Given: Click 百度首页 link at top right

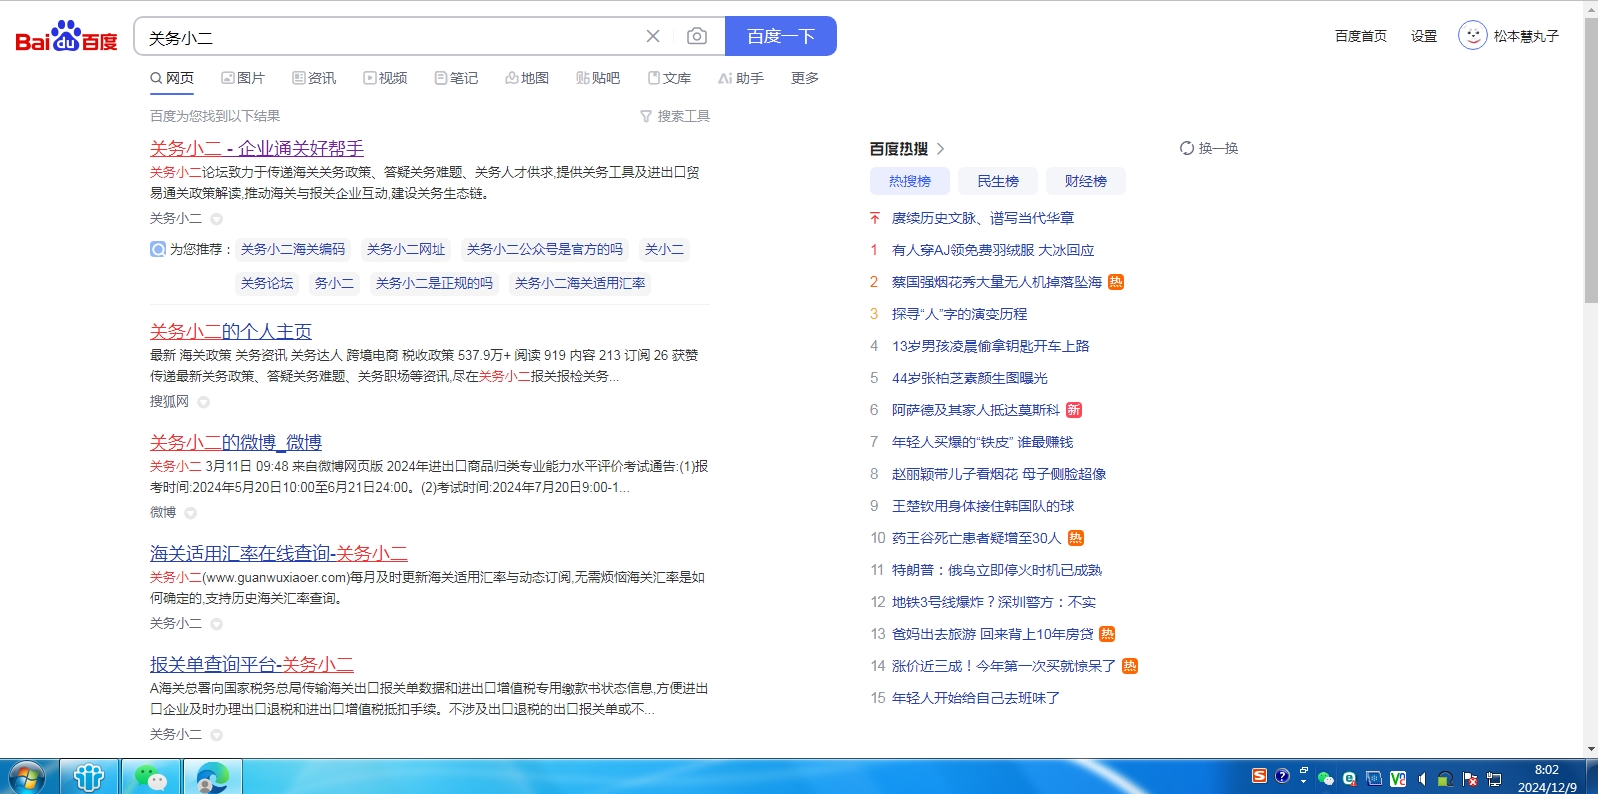Looking at the screenshot, I should [x=1361, y=36].
